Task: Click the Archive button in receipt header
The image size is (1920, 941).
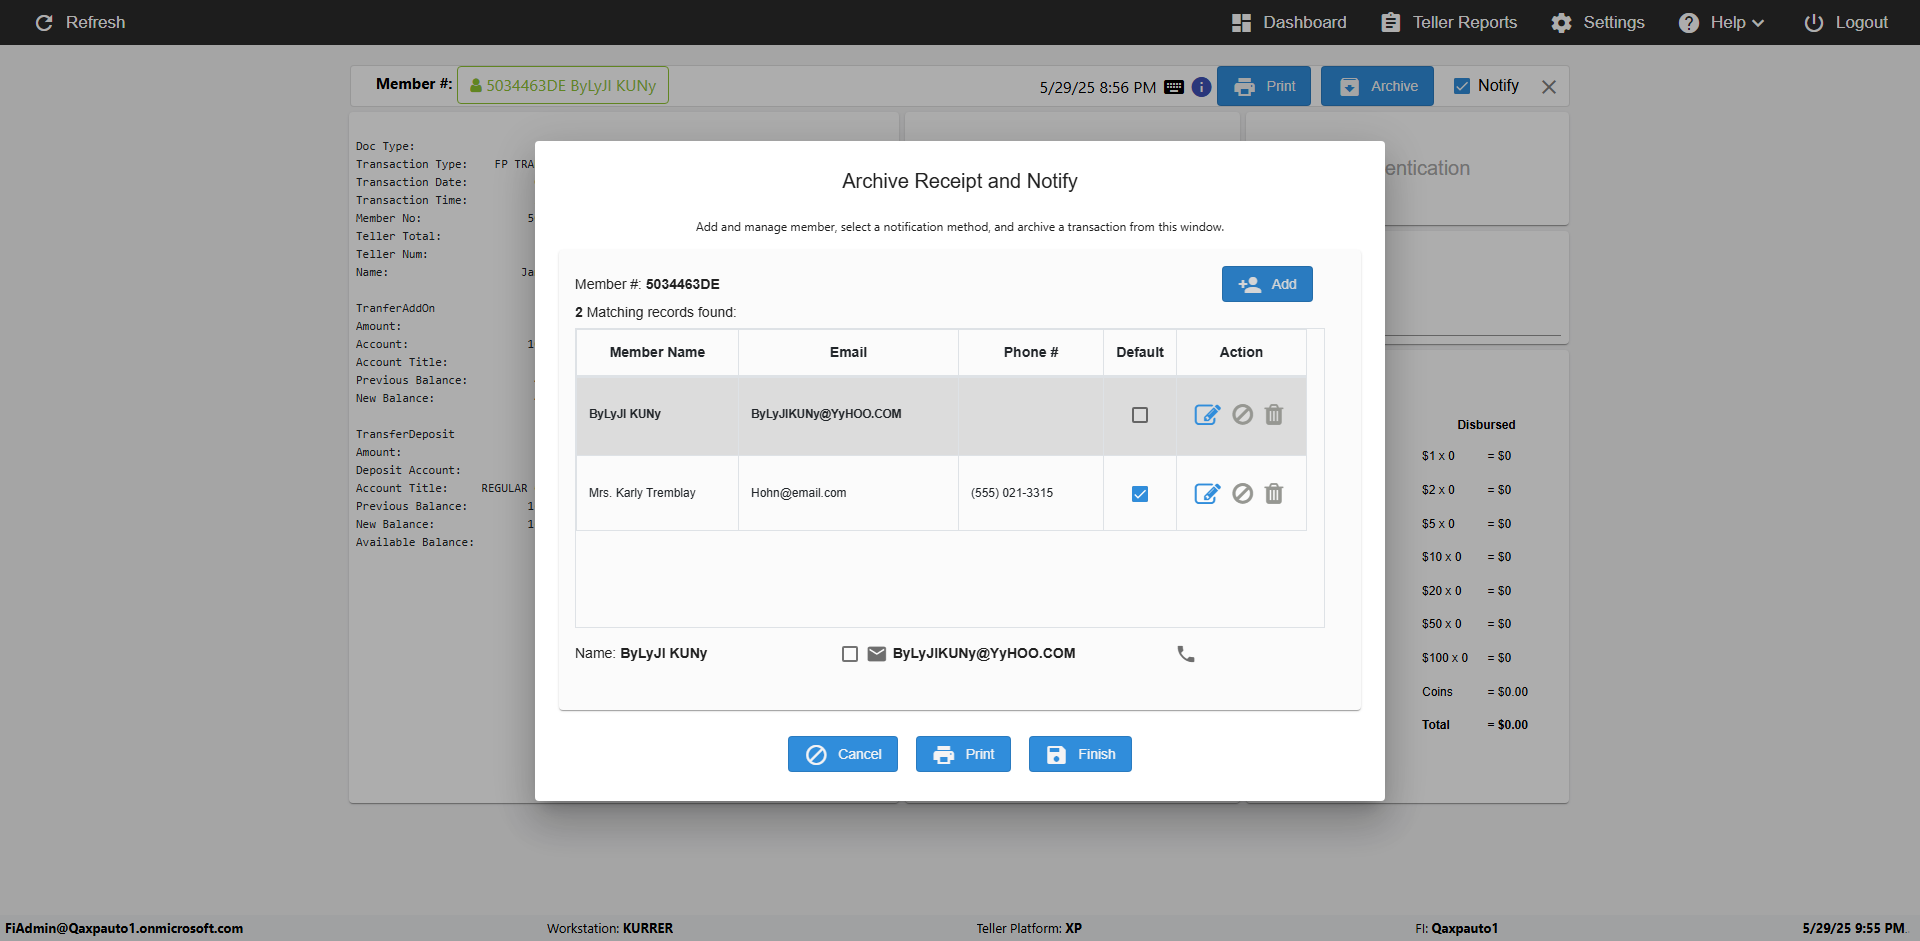Action: (x=1377, y=86)
